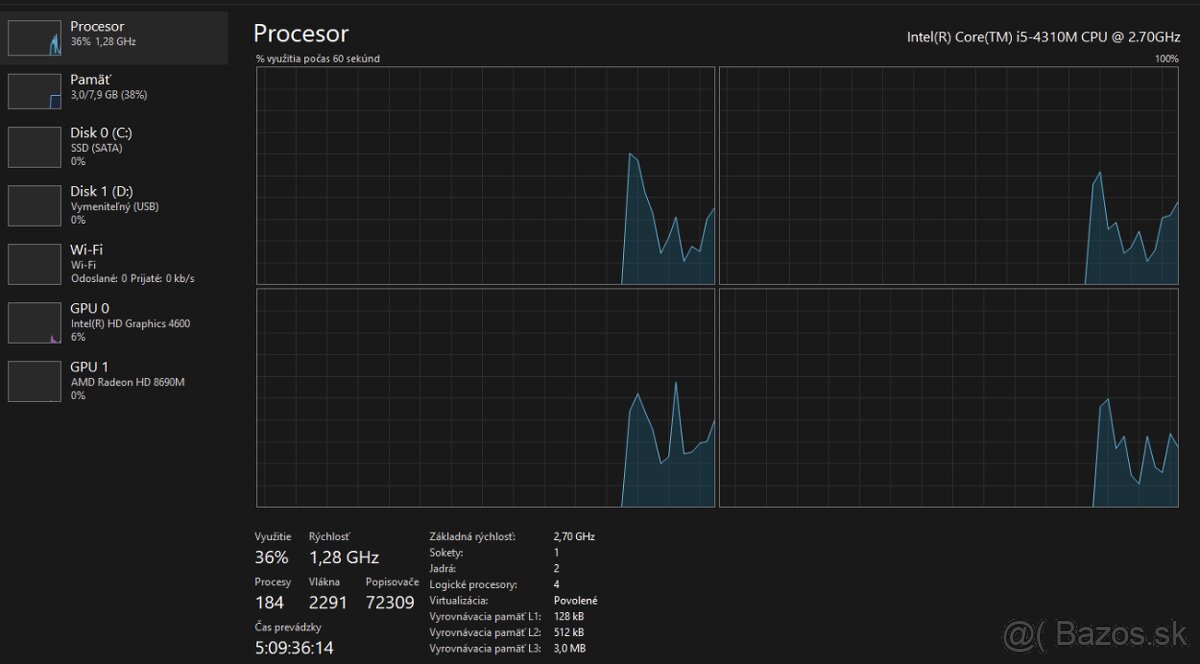Click the Čas prevádzky uptime value
This screenshot has width=1200, height=664.
pyautogui.click(x=294, y=648)
